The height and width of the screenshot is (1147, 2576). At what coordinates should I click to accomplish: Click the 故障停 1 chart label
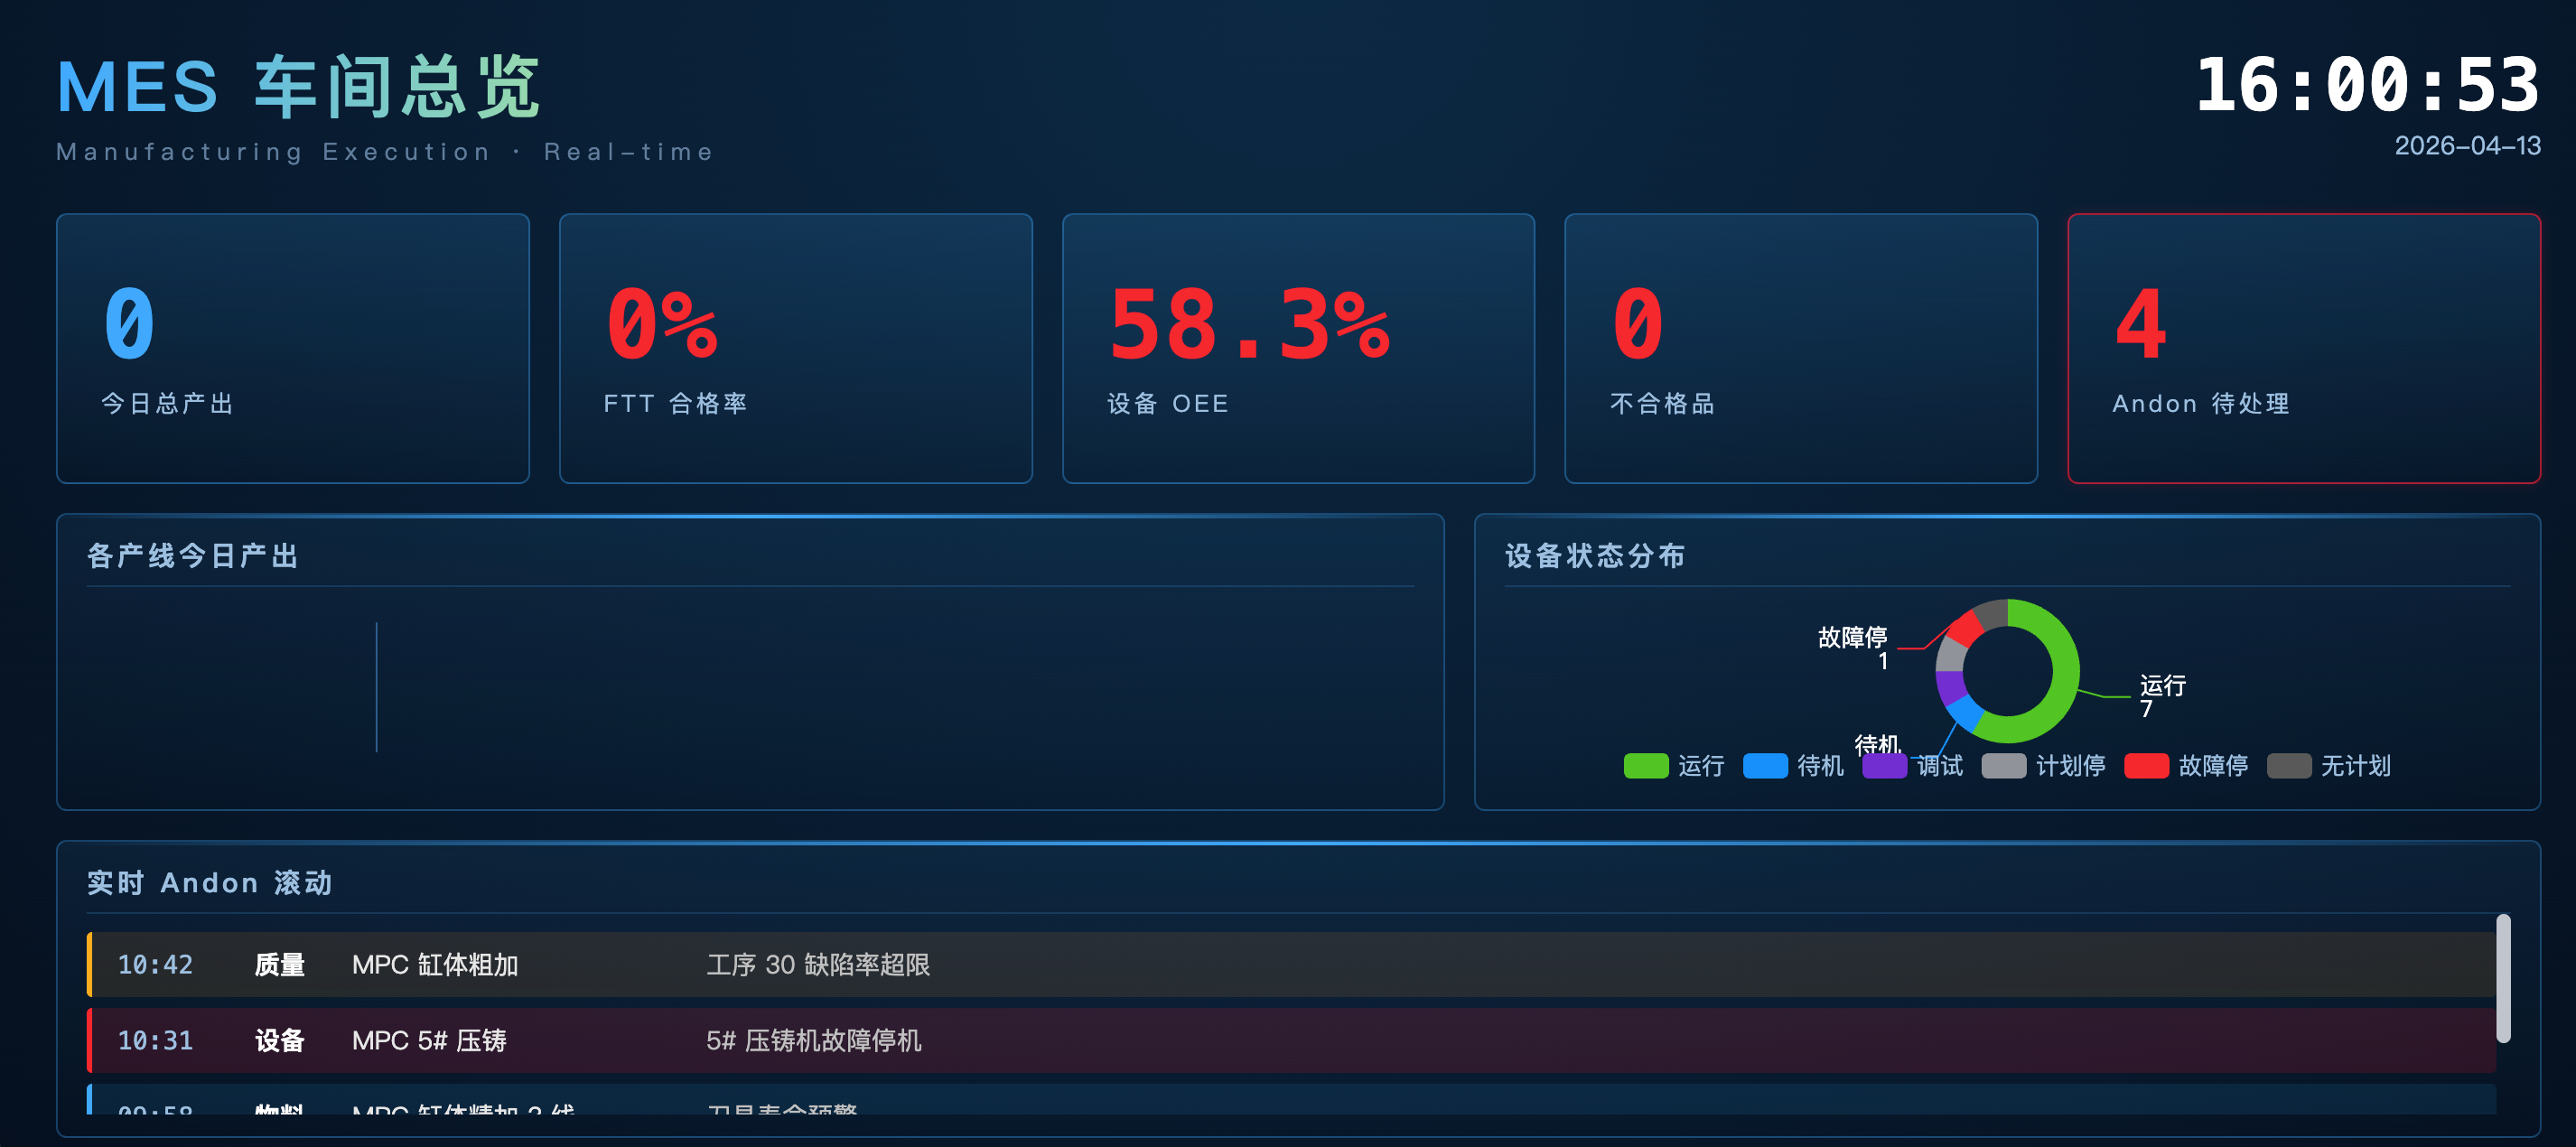click(1852, 649)
